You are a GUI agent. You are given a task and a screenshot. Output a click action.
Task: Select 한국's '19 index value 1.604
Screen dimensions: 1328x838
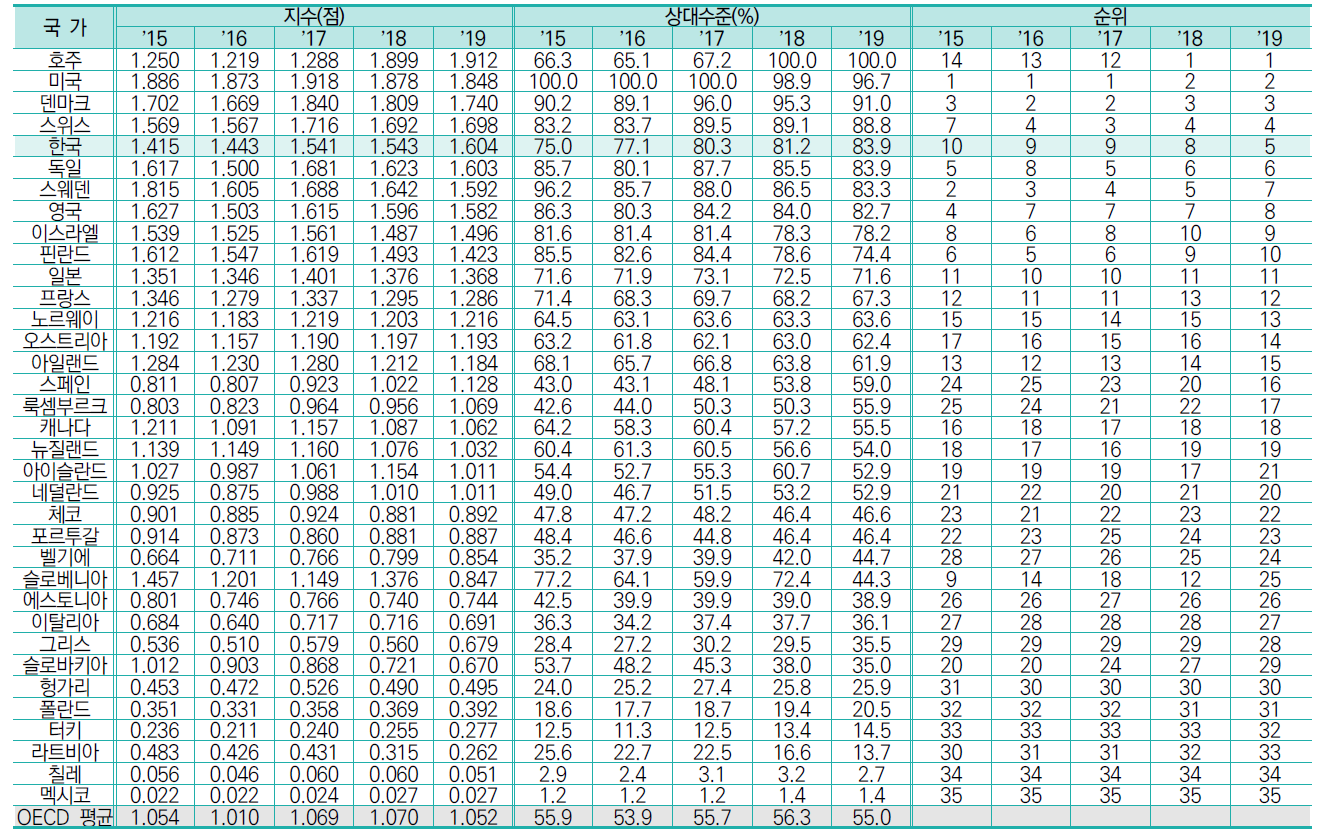tap(474, 145)
